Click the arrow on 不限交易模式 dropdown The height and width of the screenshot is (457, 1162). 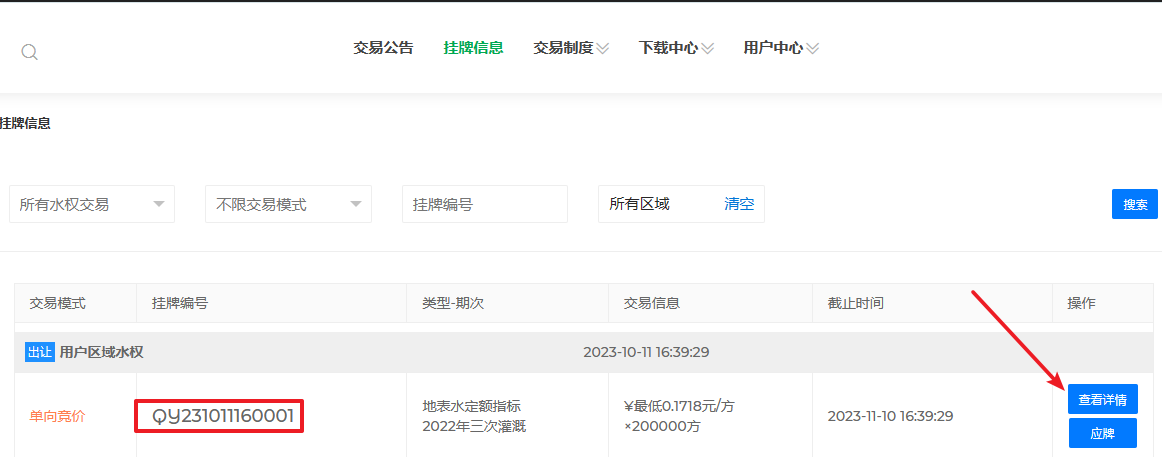[x=356, y=204]
